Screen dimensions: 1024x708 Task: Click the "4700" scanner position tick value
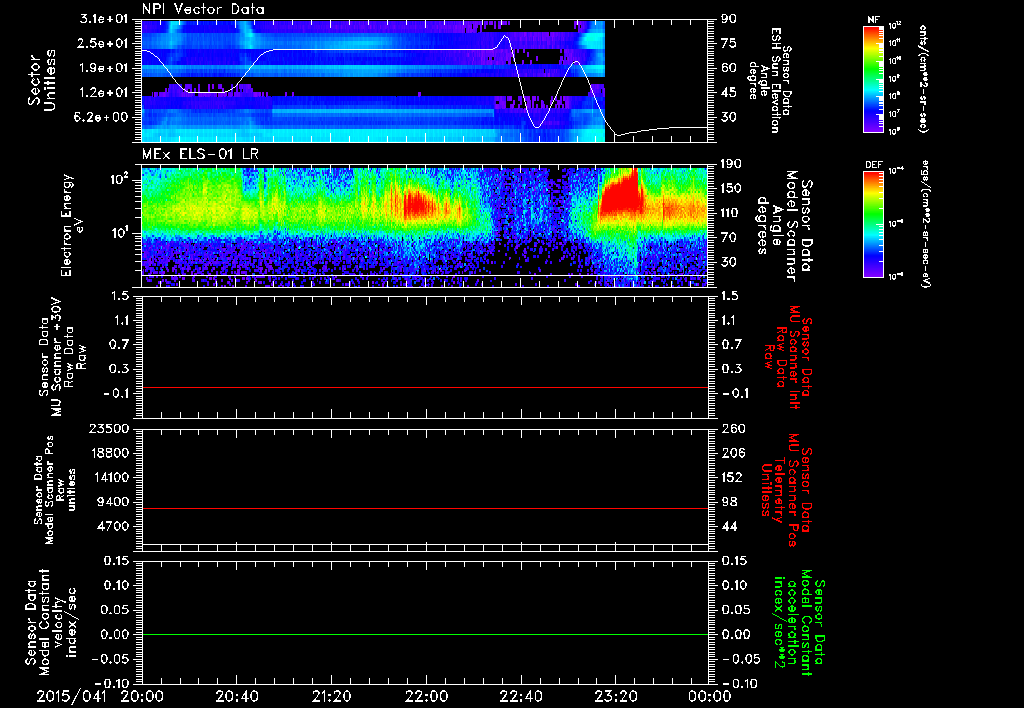(x=114, y=526)
